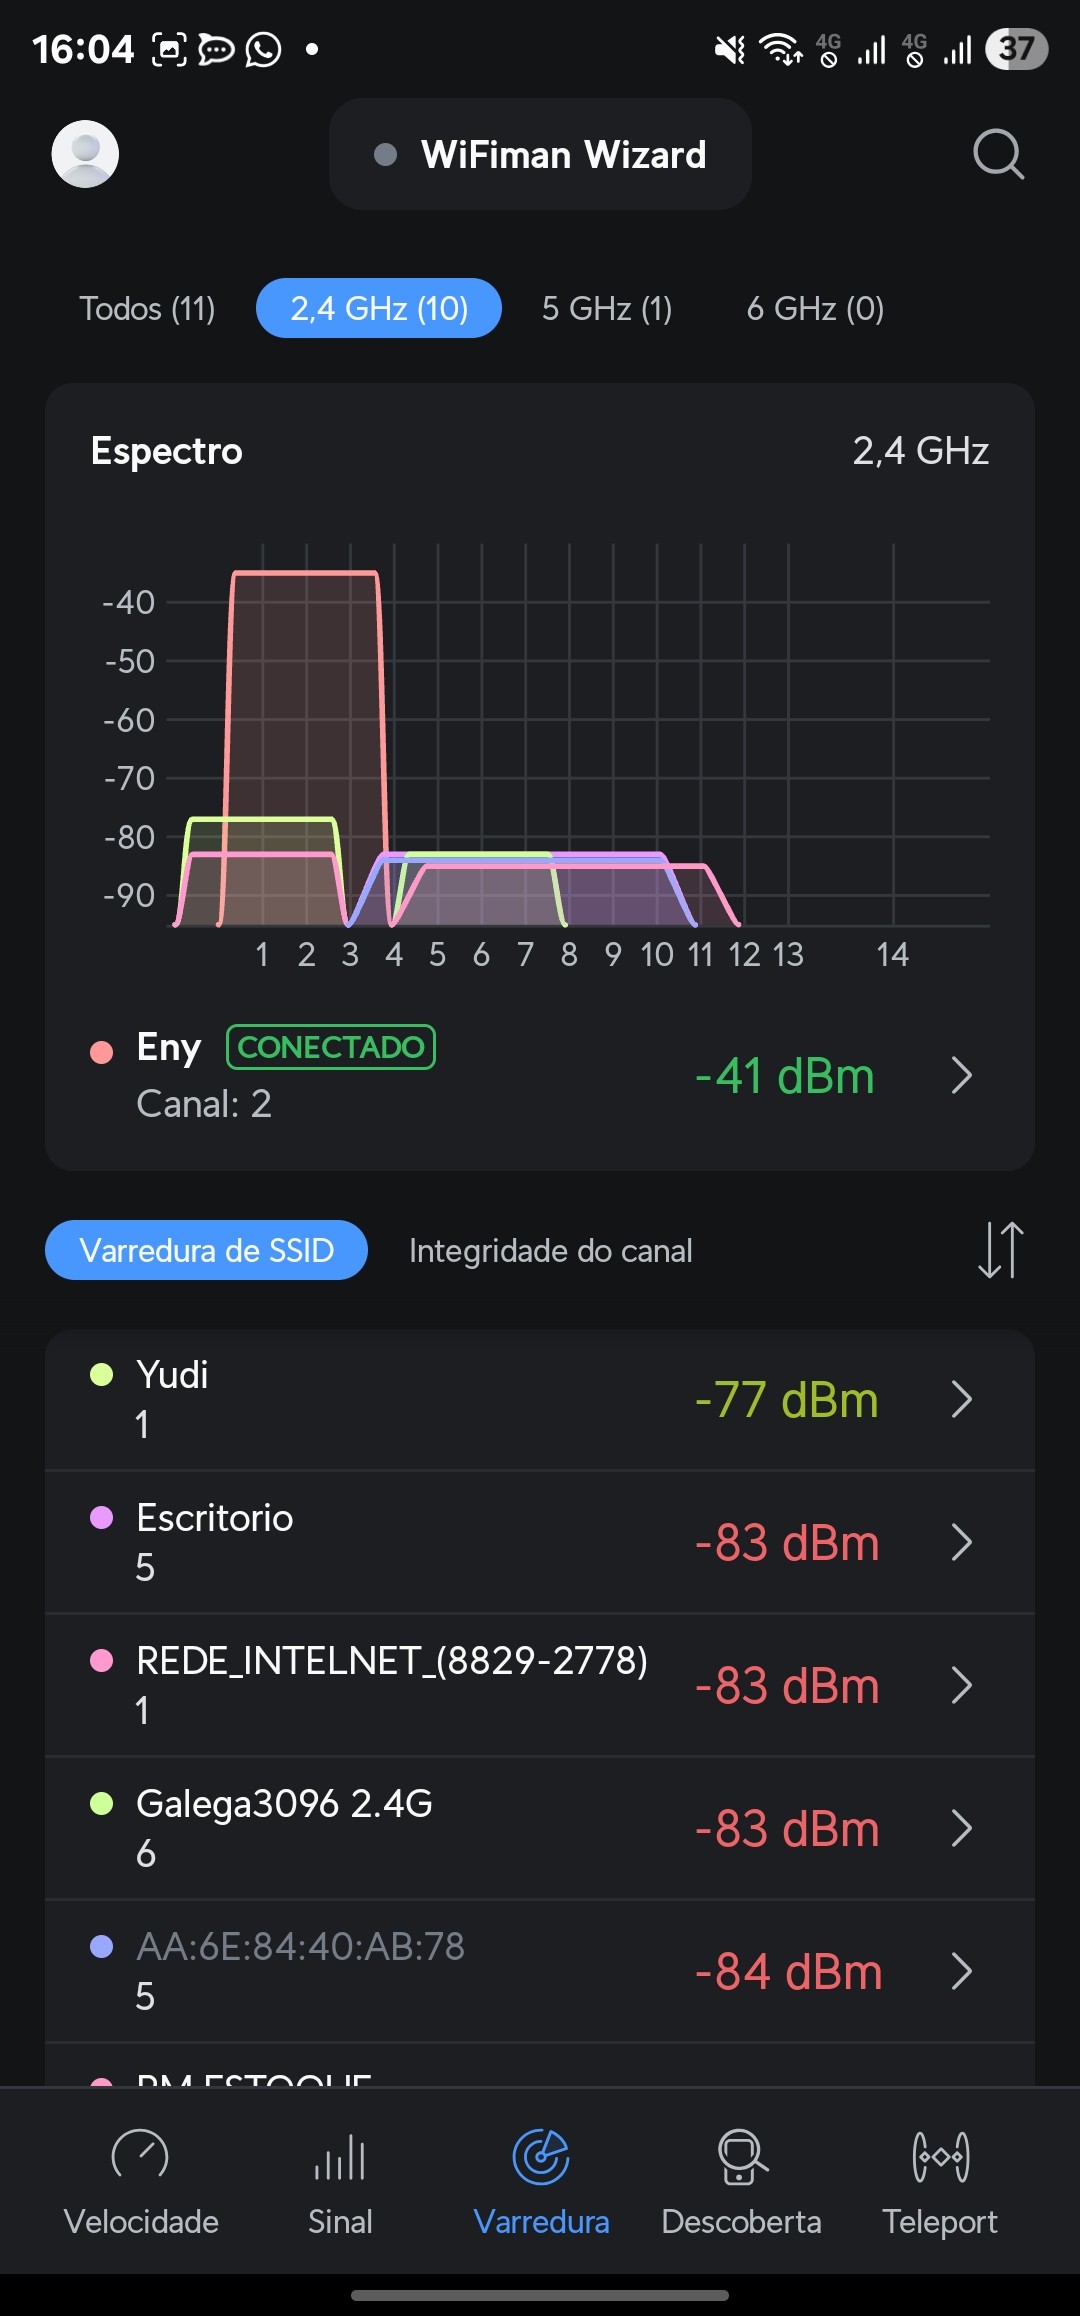Open the Descoberta discovery tab
The height and width of the screenshot is (2316, 1080).
coord(741,2180)
